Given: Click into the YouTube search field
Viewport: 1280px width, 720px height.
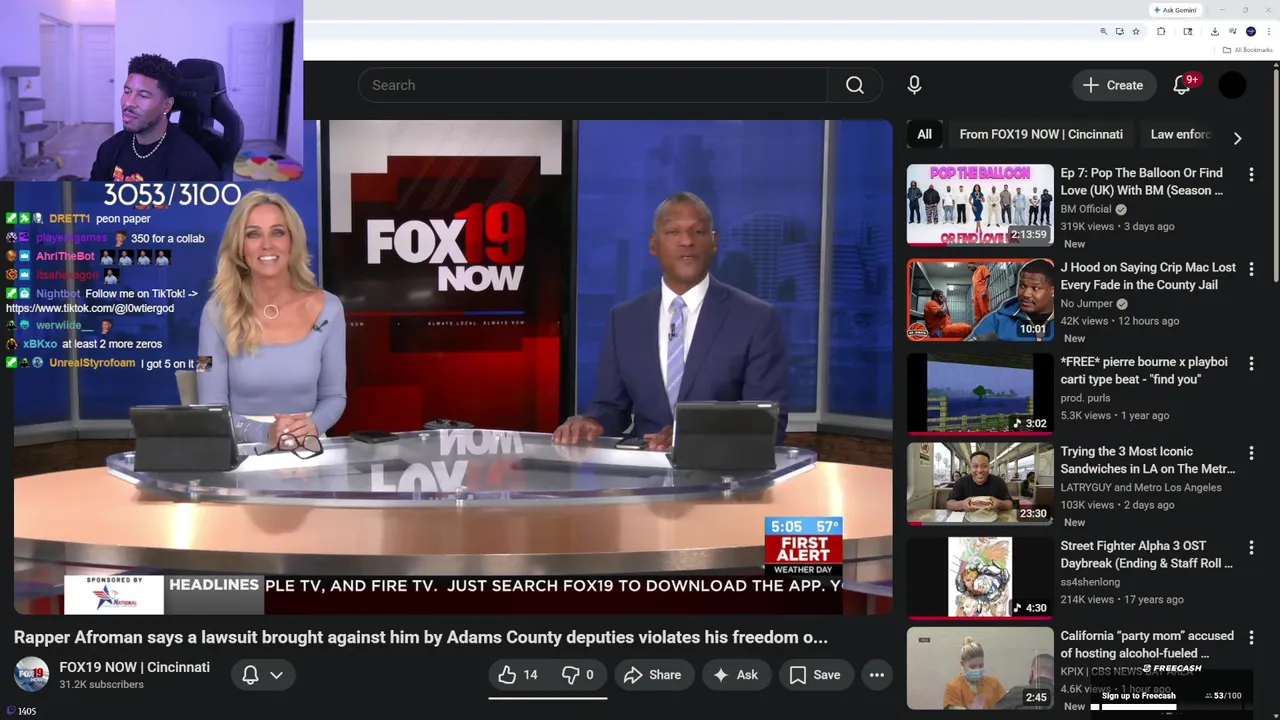Looking at the screenshot, I should coord(593,85).
